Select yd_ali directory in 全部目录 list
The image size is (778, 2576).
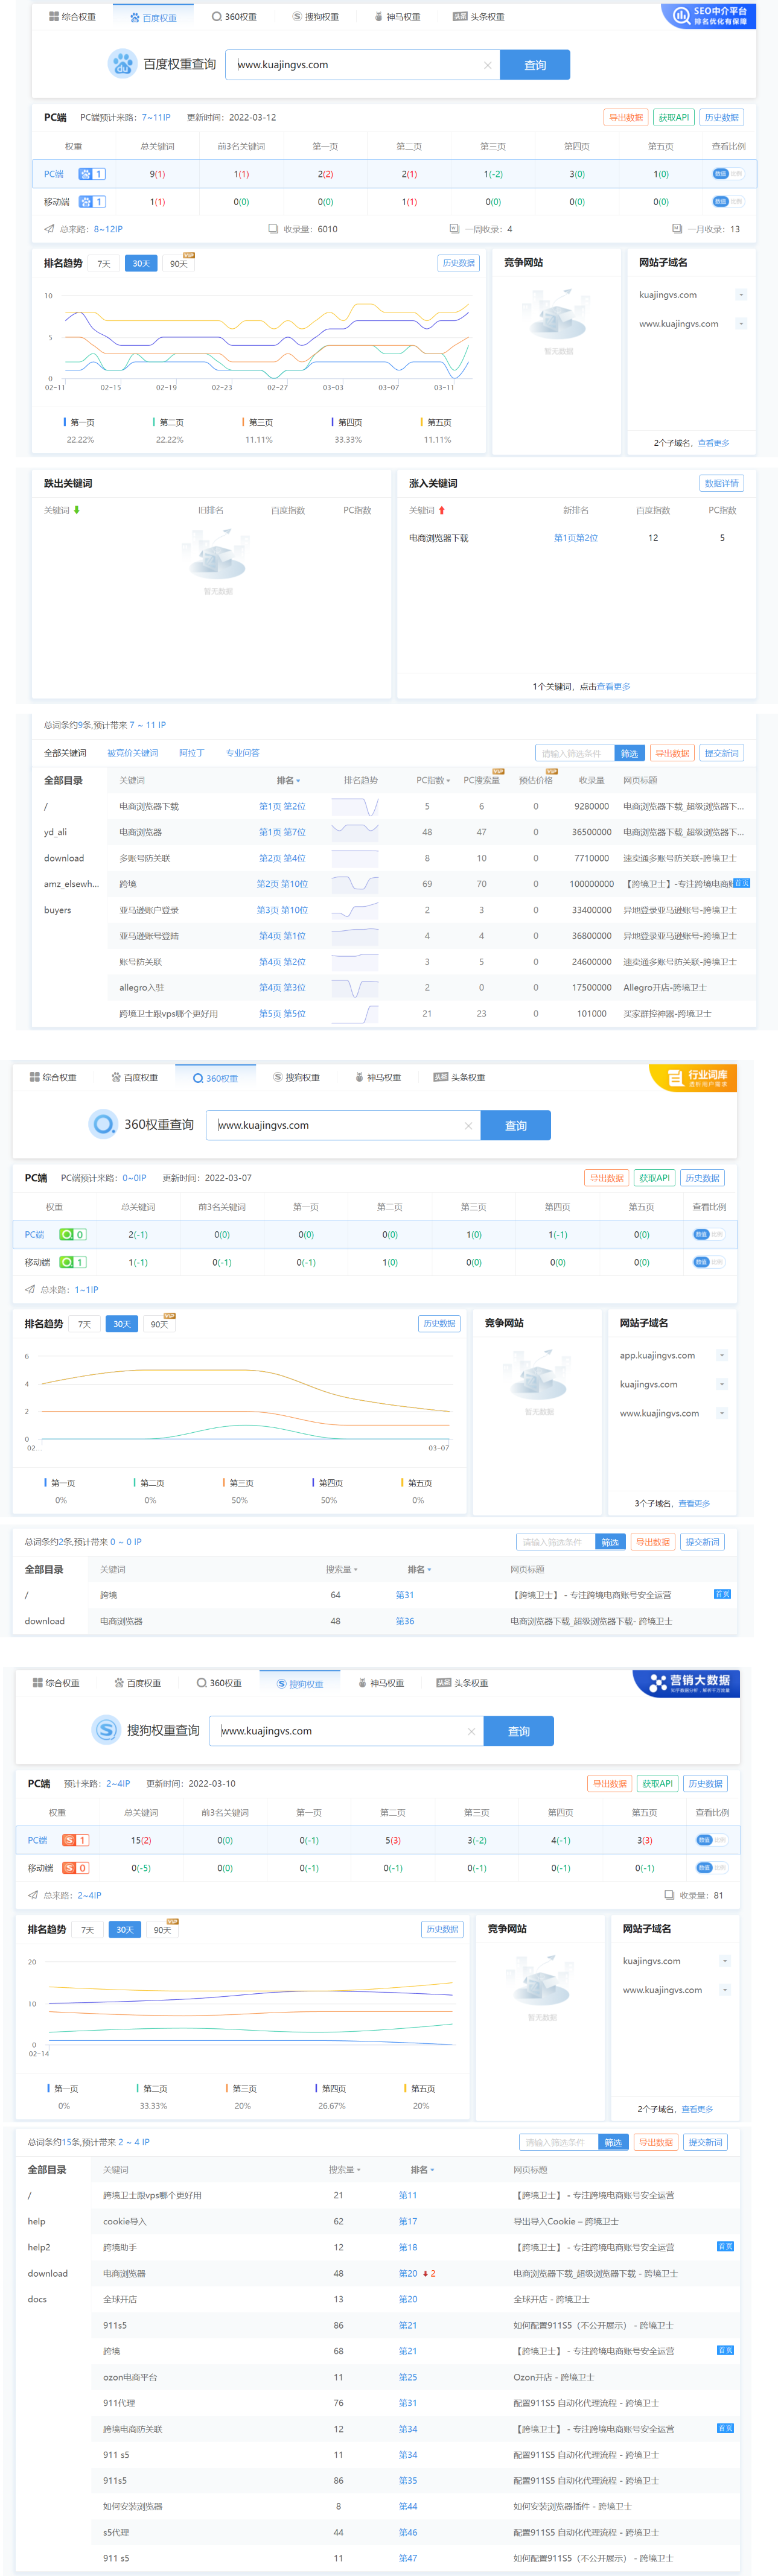tap(55, 832)
